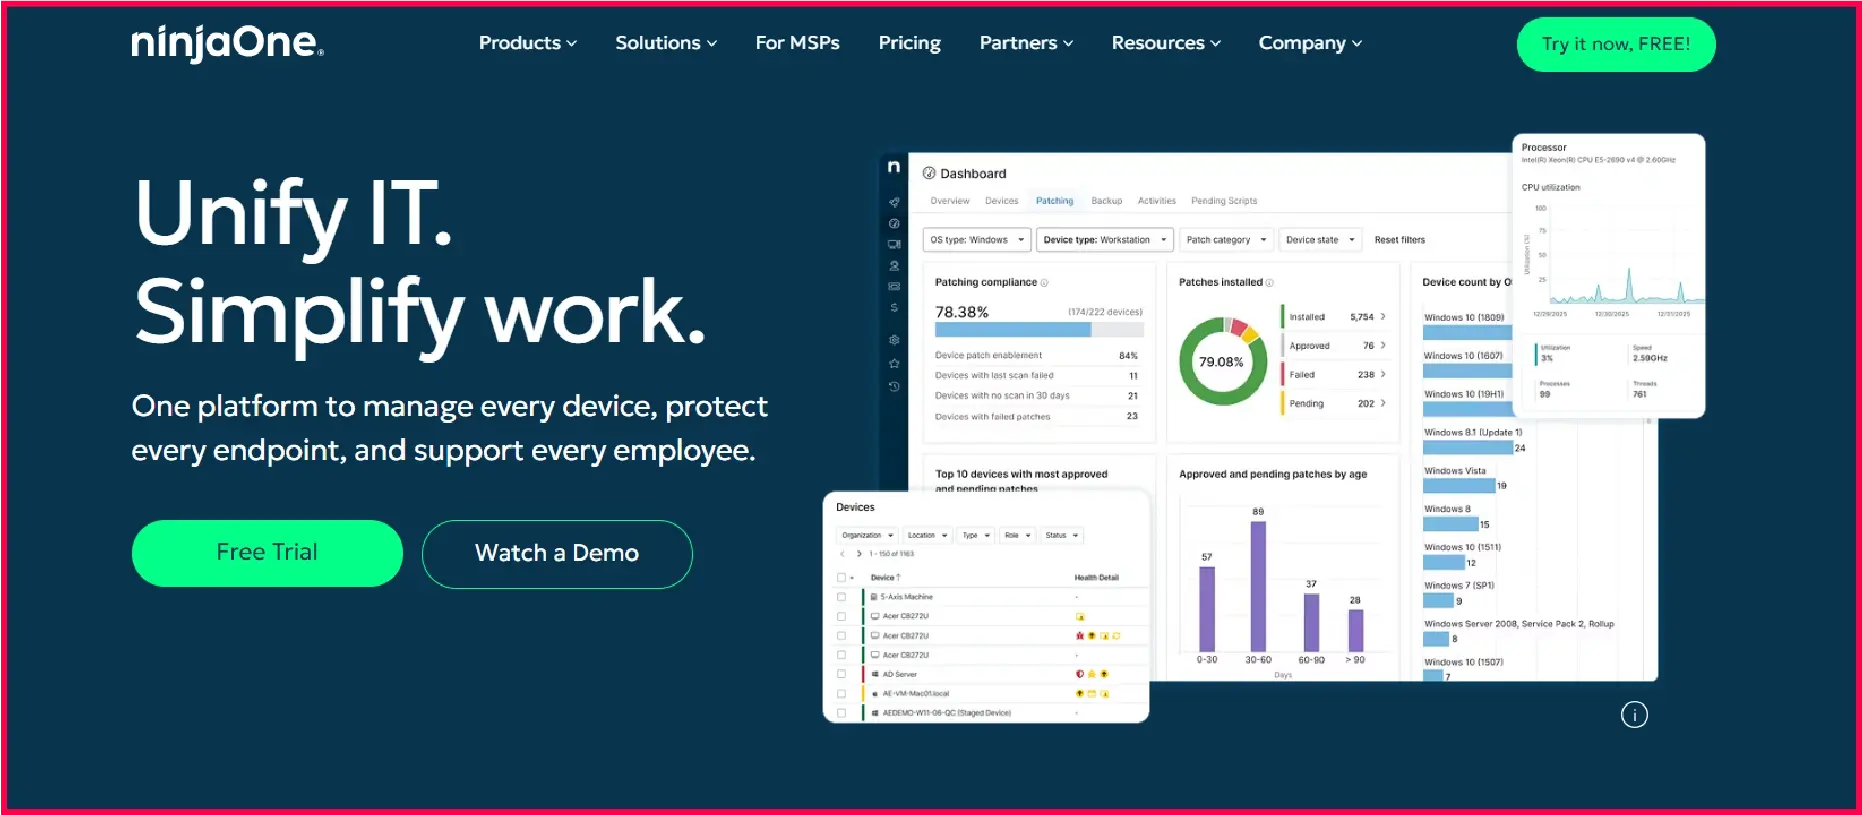Open the user sidebar icon
The width and height of the screenshot is (1862, 815).
pos(894,266)
